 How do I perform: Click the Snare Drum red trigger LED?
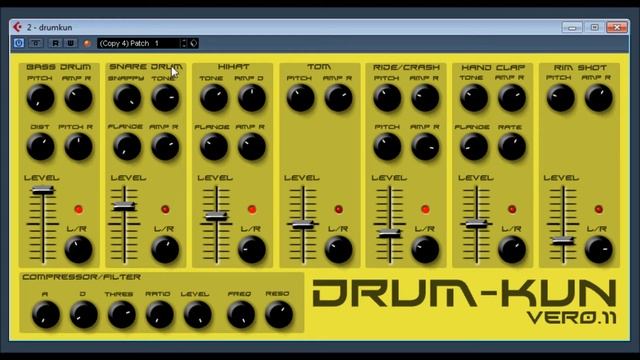(165, 209)
